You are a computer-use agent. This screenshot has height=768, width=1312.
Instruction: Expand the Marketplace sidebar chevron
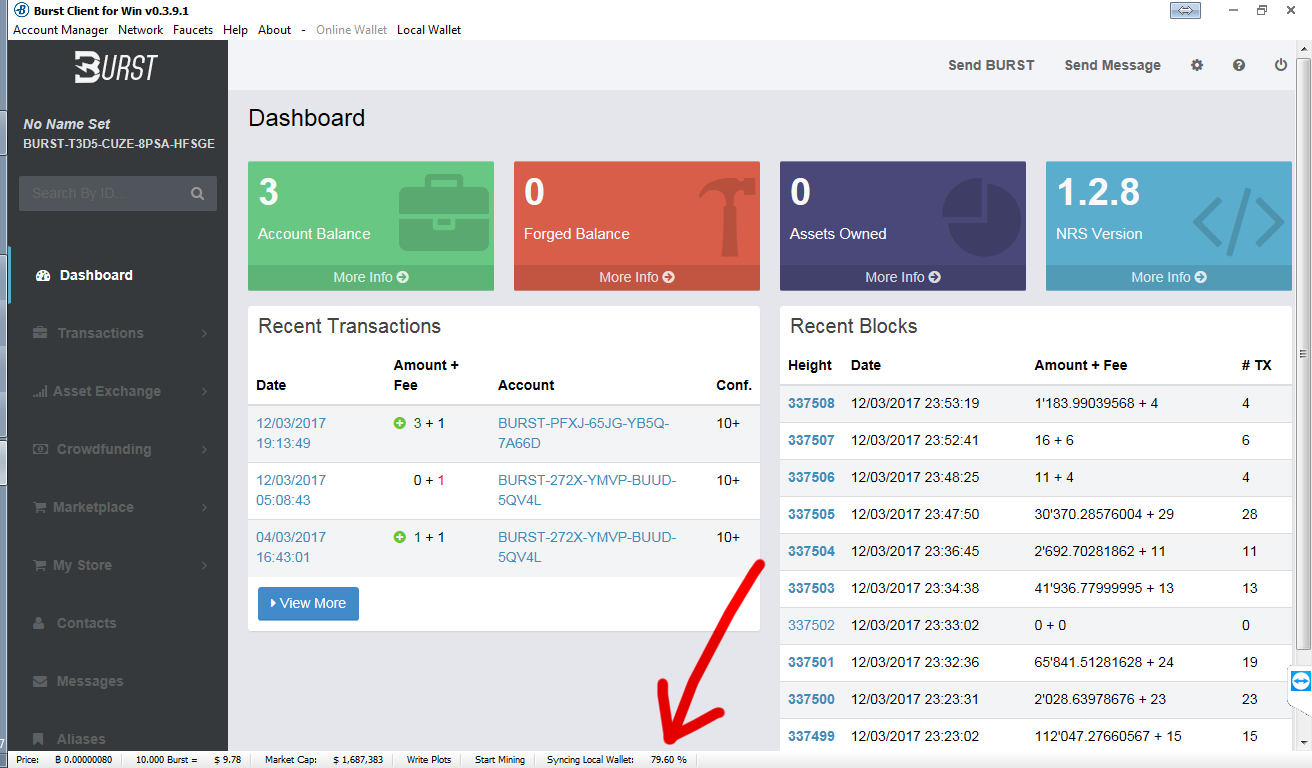[204, 507]
